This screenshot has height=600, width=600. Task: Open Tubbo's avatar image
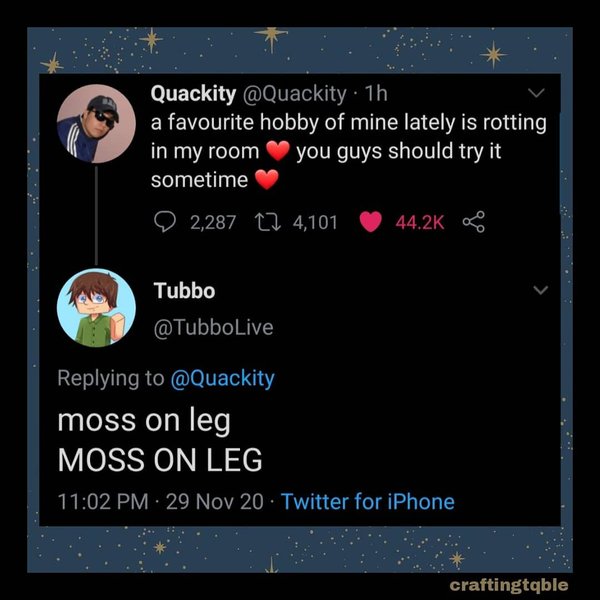click(96, 308)
